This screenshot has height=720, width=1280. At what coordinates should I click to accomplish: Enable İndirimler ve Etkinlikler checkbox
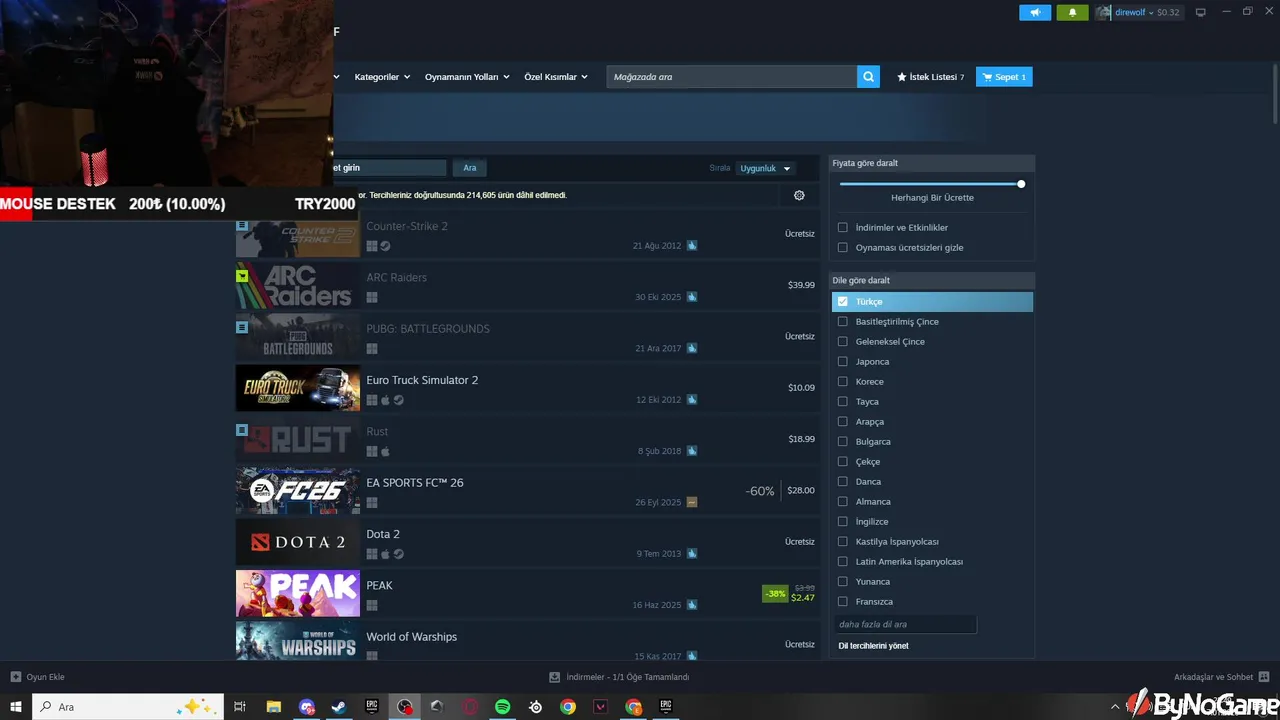pyautogui.click(x=843, y=227)
